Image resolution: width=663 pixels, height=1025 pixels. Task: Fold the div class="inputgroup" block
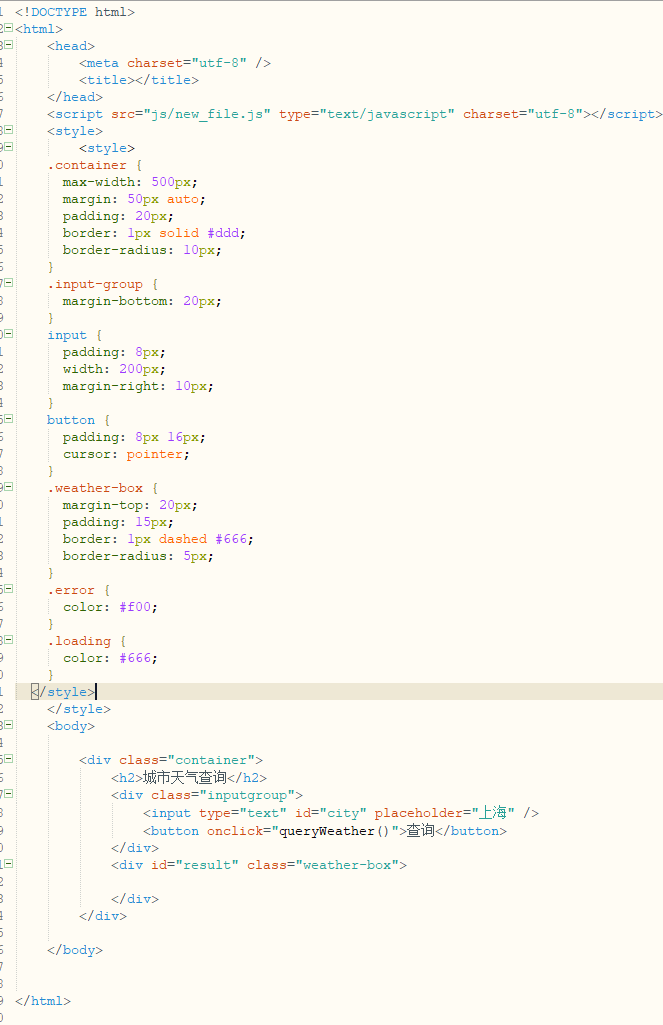(x=8, y=794)
